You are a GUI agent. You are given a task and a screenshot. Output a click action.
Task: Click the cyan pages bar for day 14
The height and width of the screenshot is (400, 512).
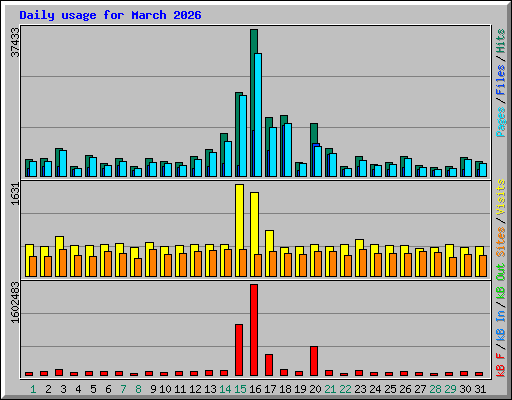click(x=228, y=159)
